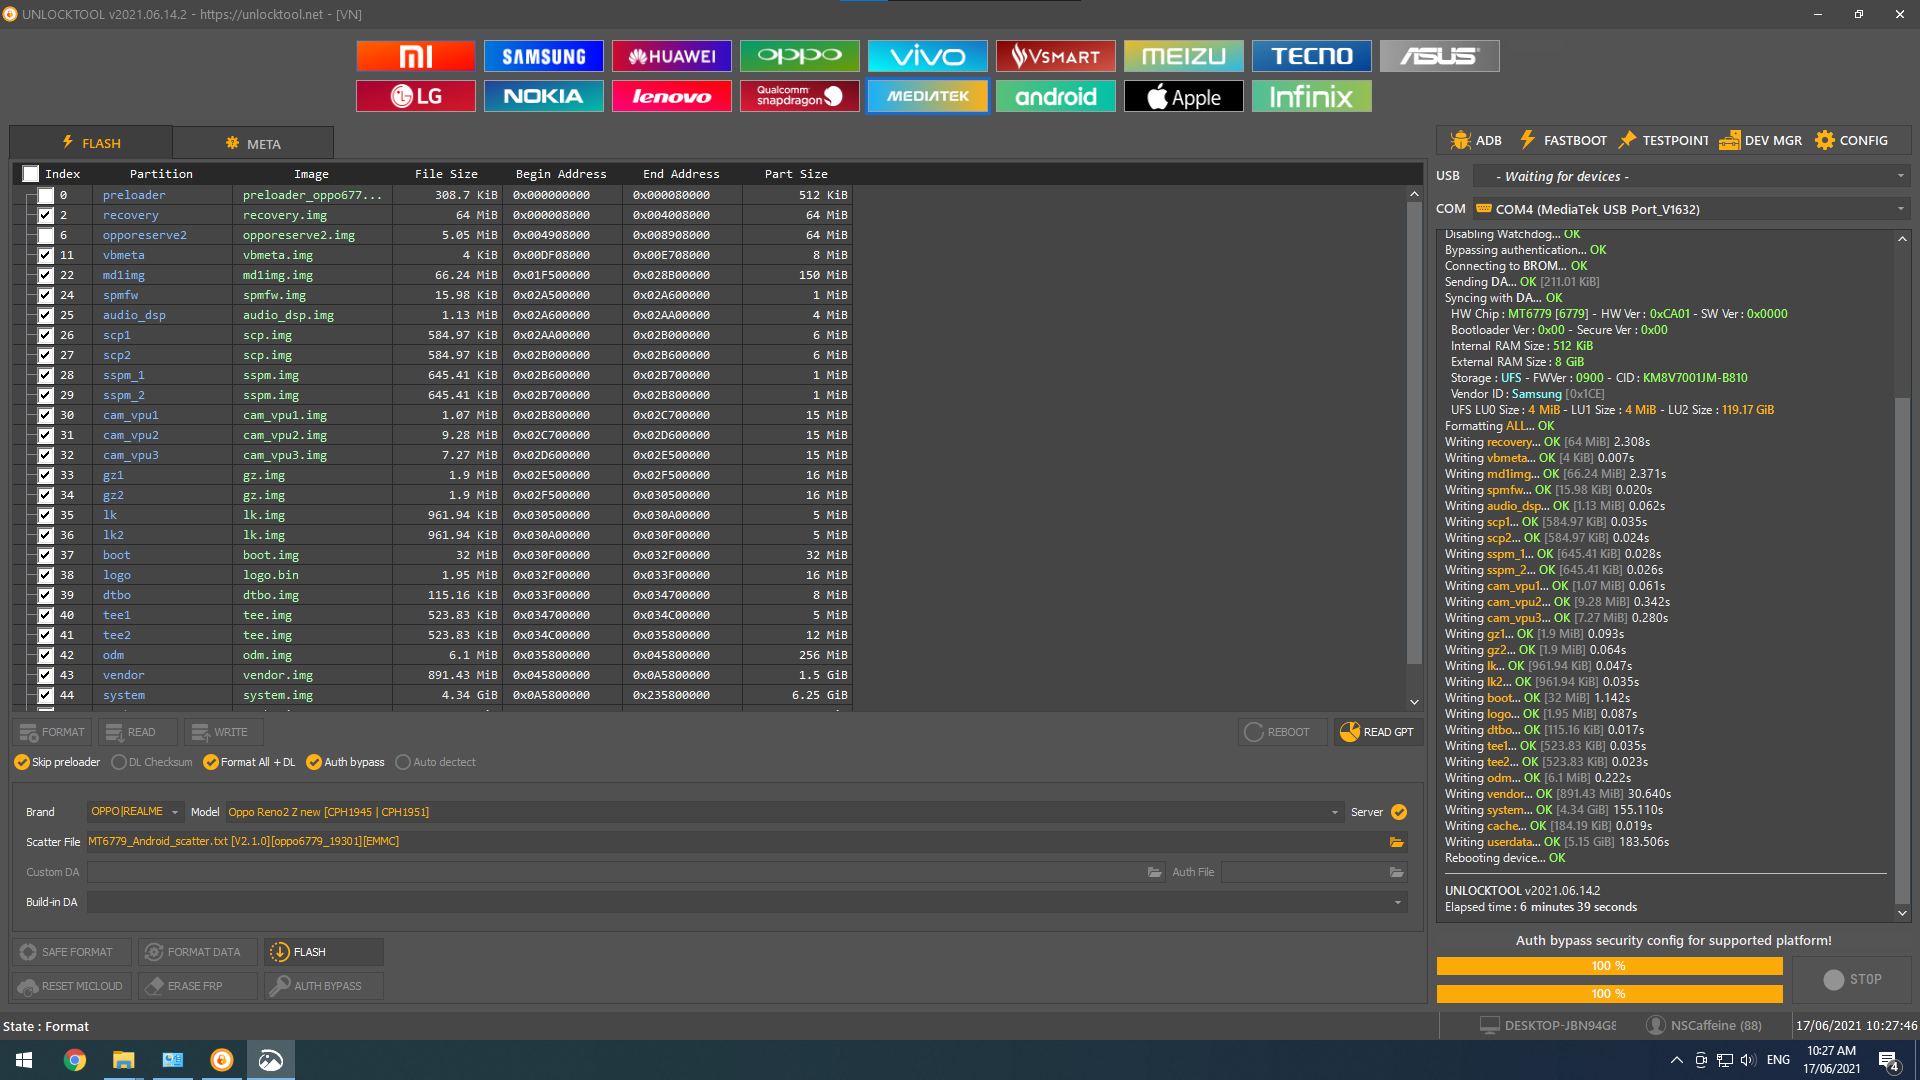Open the FASTBOOT tool

[1563, 140]
